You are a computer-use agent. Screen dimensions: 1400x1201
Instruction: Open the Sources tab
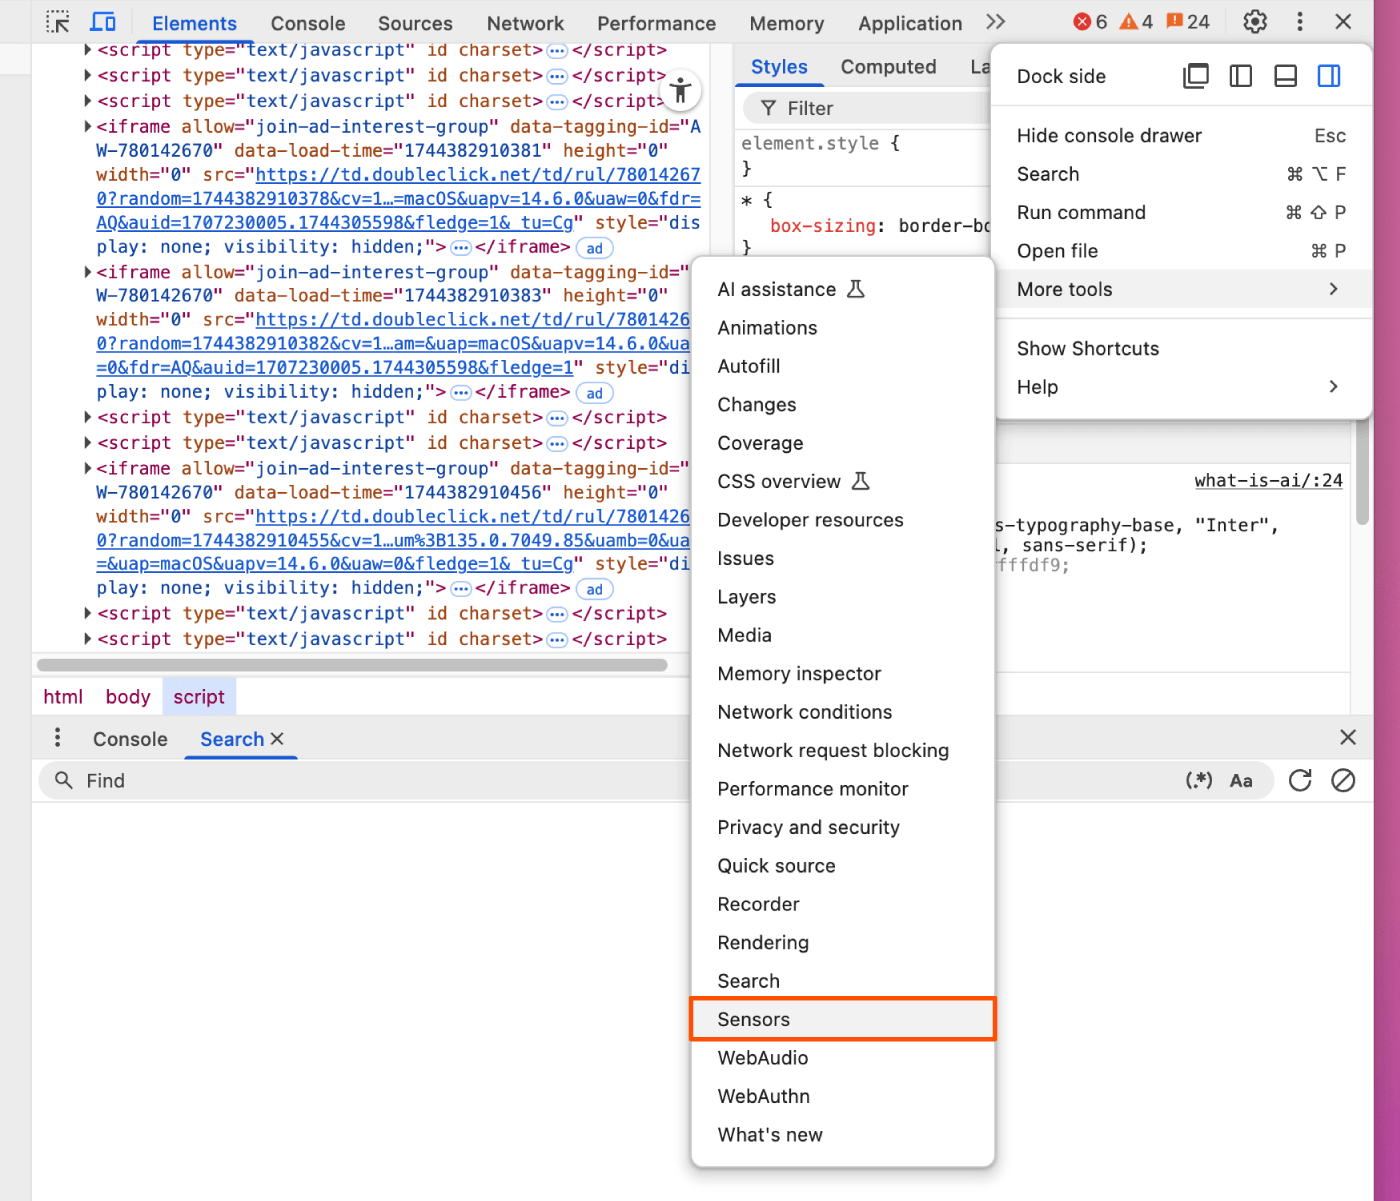pos(415,23)
